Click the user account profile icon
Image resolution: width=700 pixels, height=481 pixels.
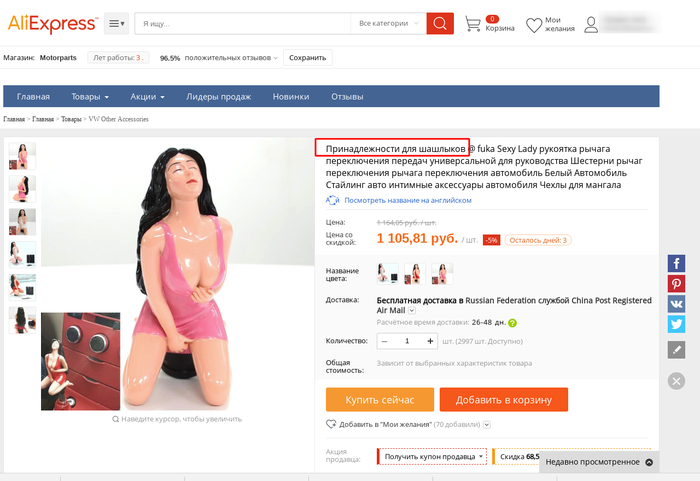591,25
